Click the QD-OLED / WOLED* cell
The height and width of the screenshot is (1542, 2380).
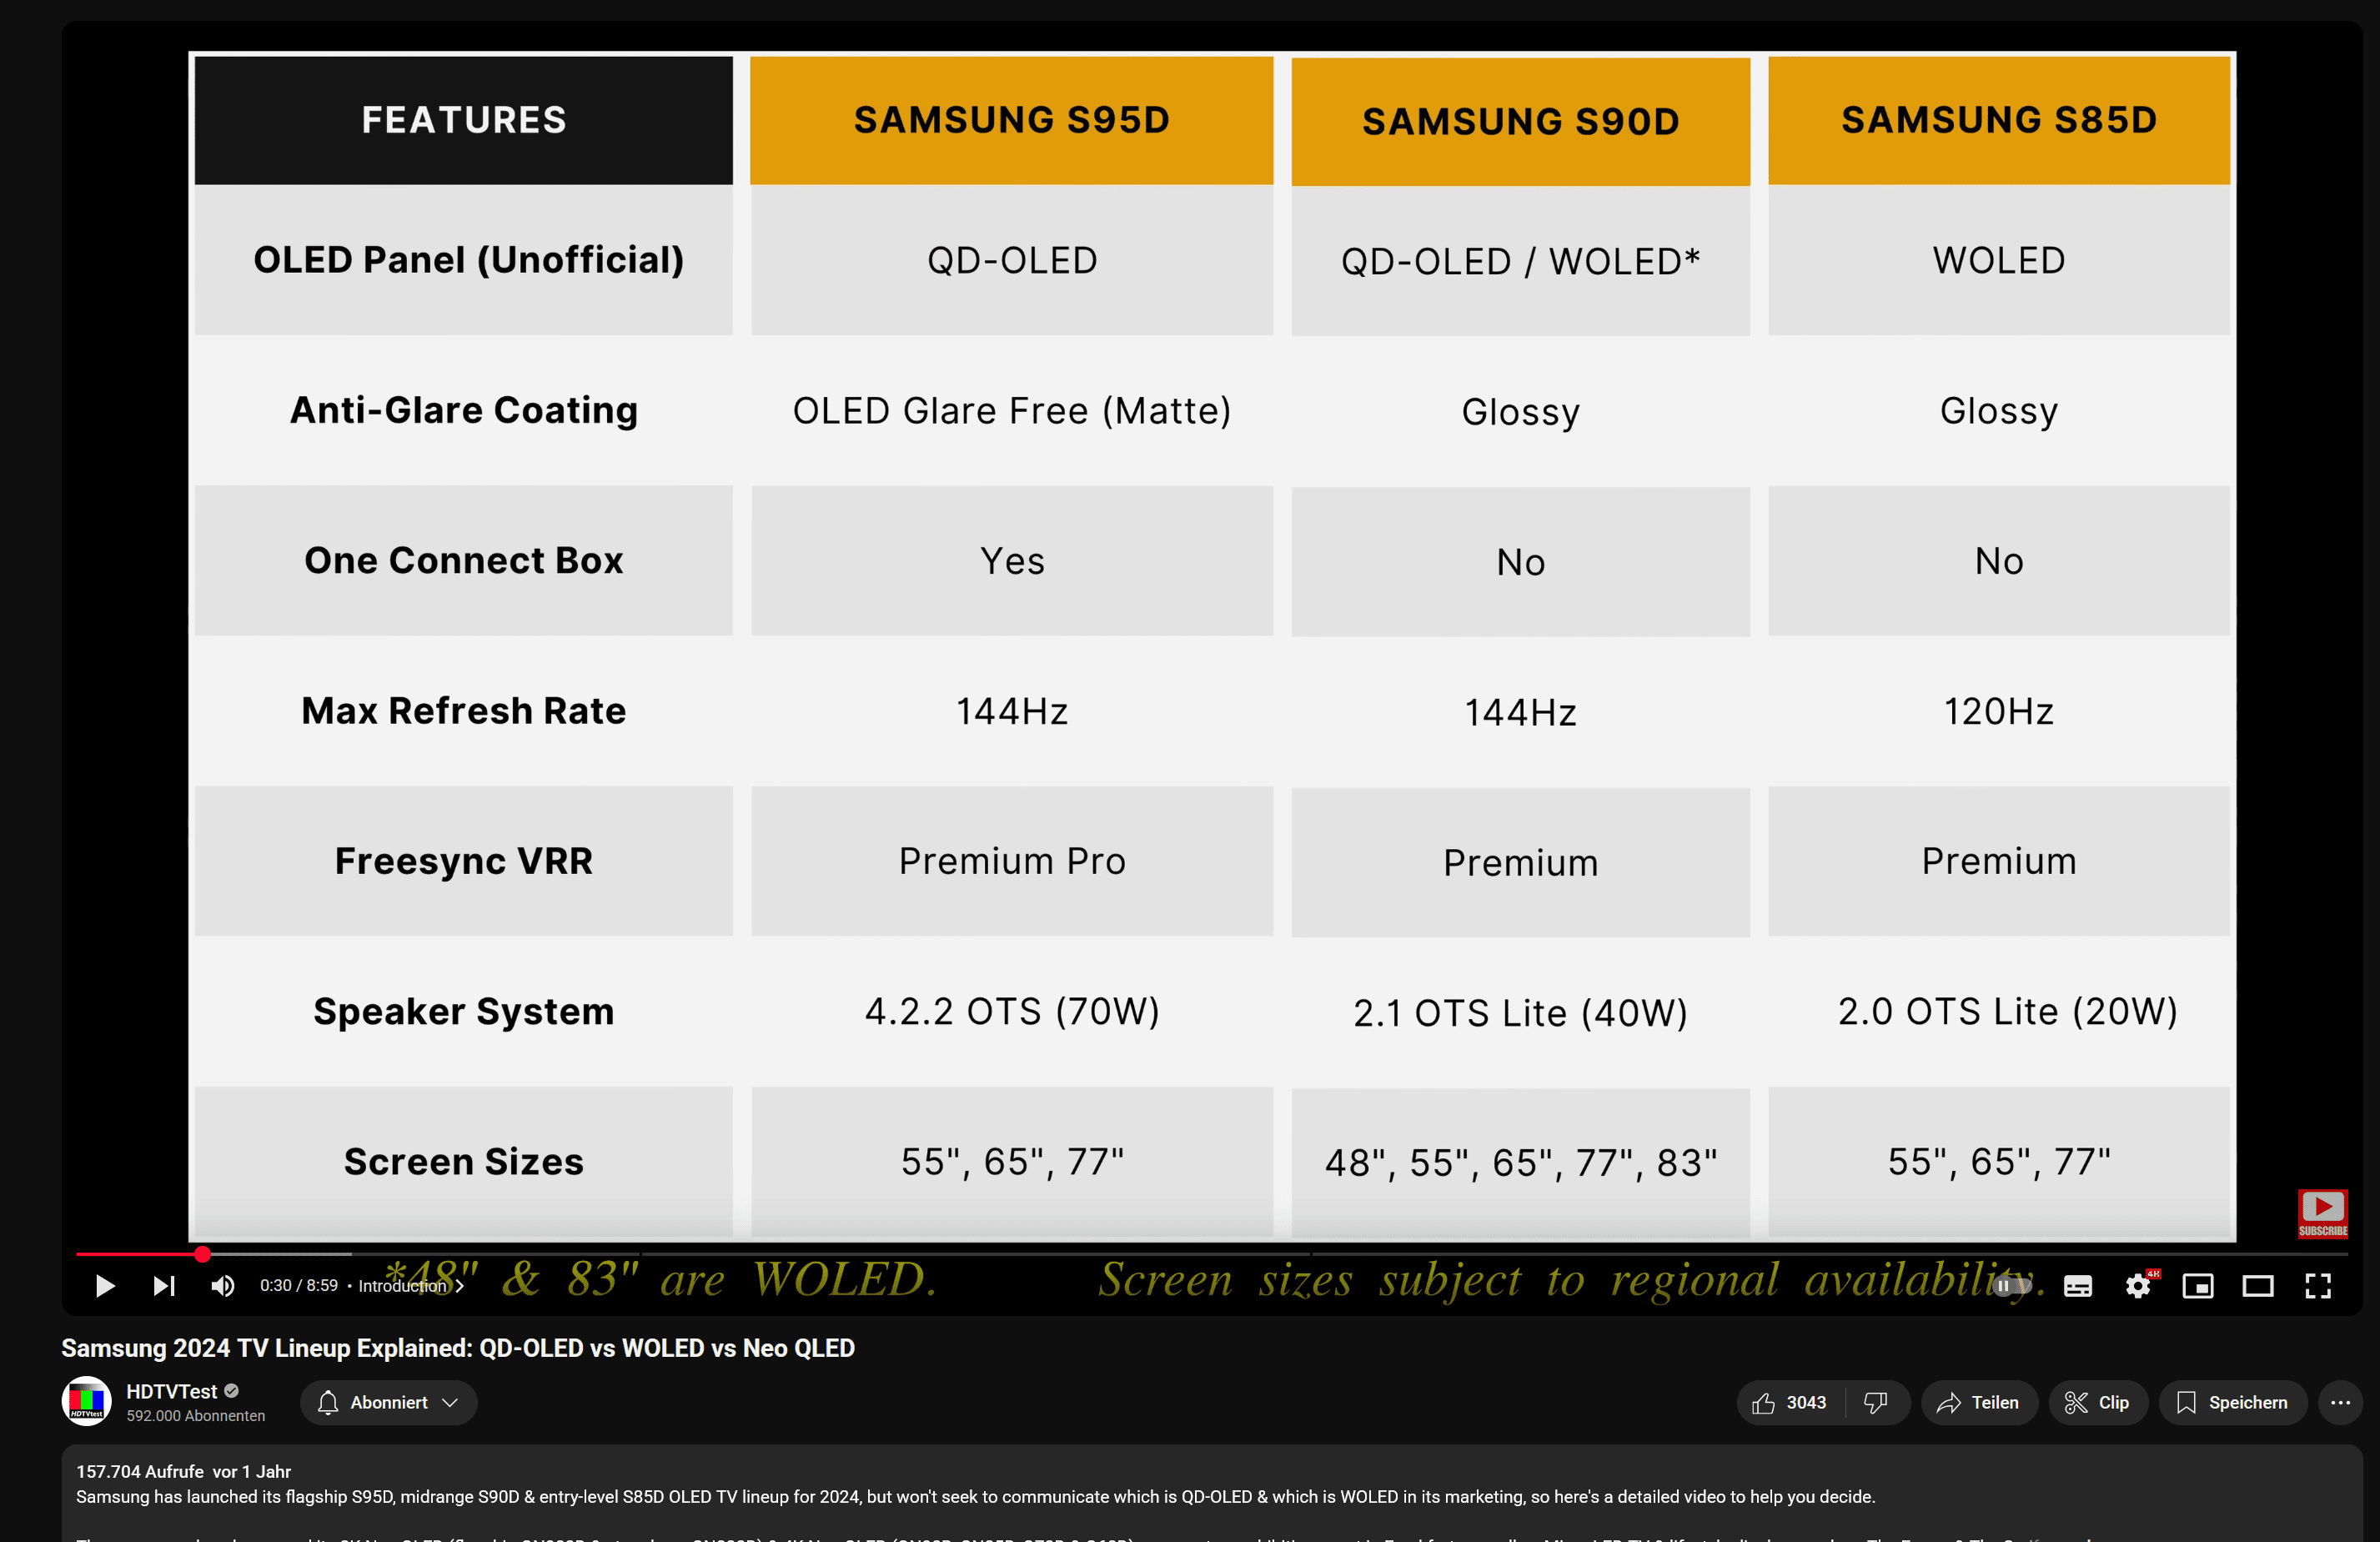1520,261
